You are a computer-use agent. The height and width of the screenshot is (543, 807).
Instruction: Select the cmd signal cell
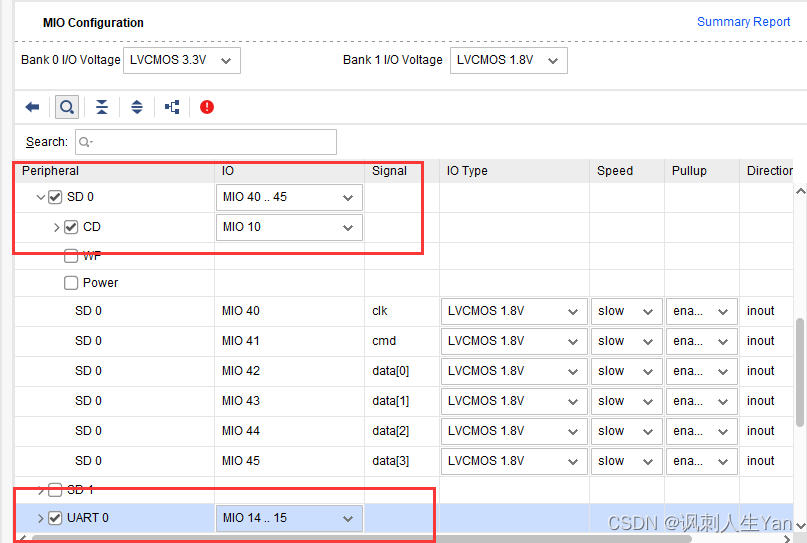tap(384, 341)
